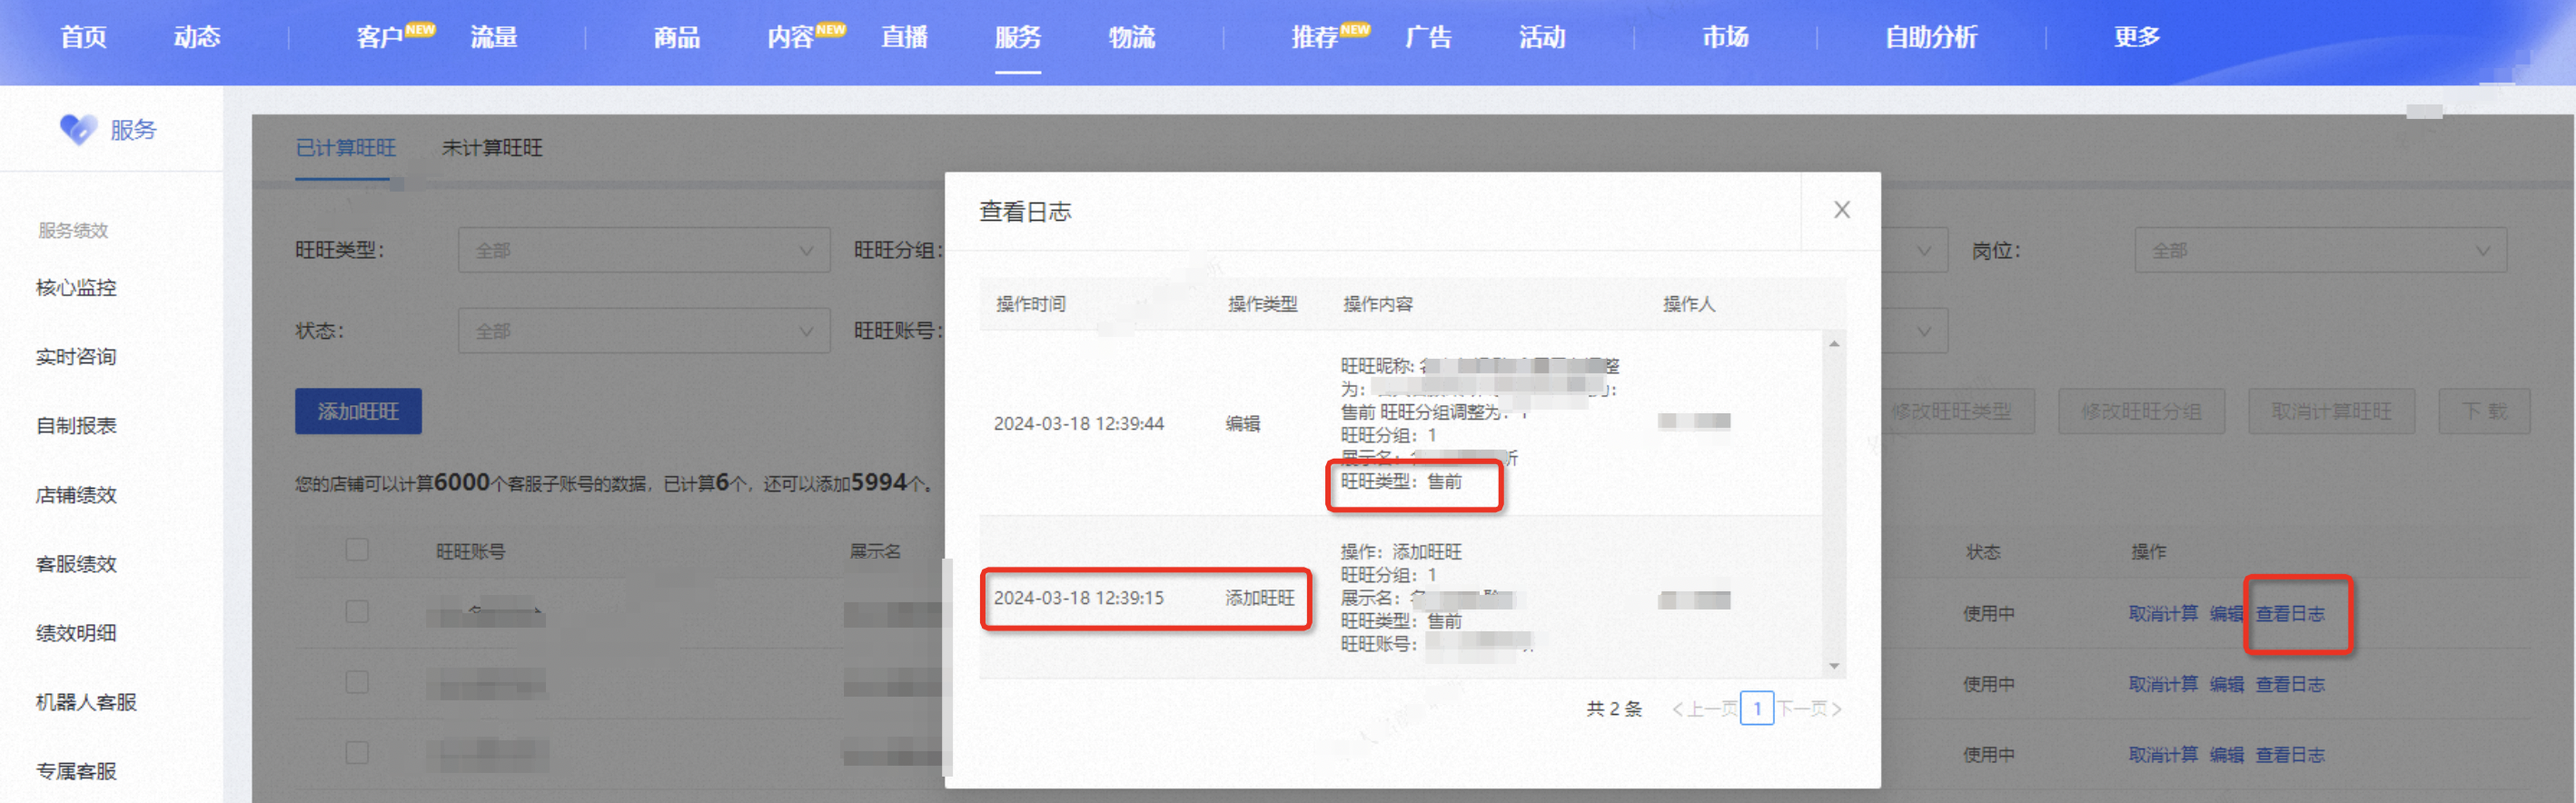
Task: Open the 自助分析 top navigation item
Action: (1931, 37)
